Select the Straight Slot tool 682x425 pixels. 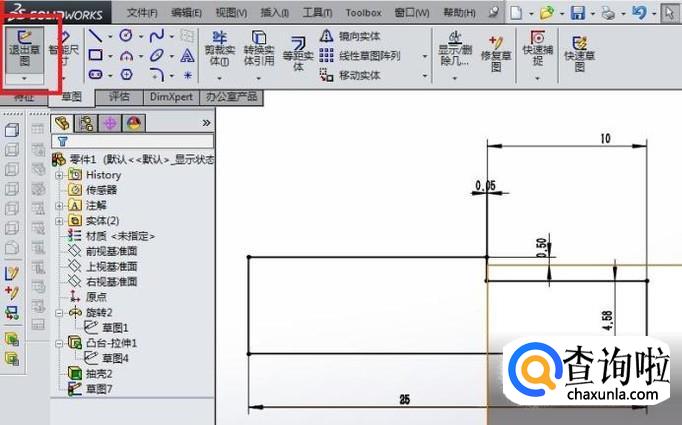95,75
